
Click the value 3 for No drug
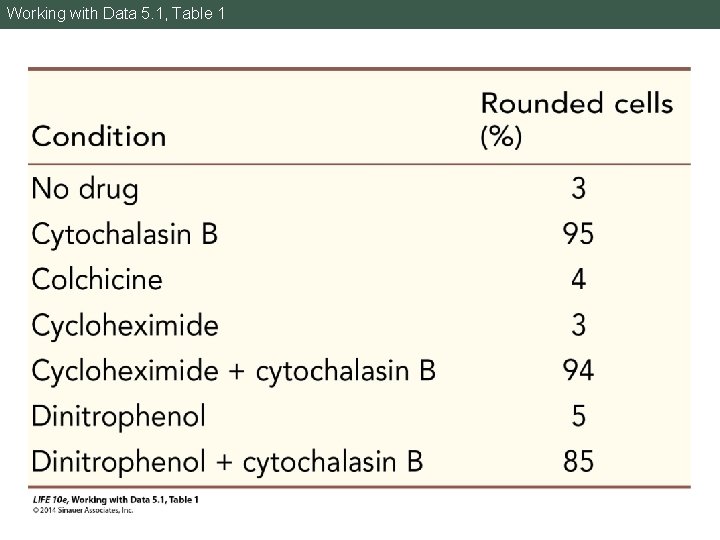coord(578,188)
